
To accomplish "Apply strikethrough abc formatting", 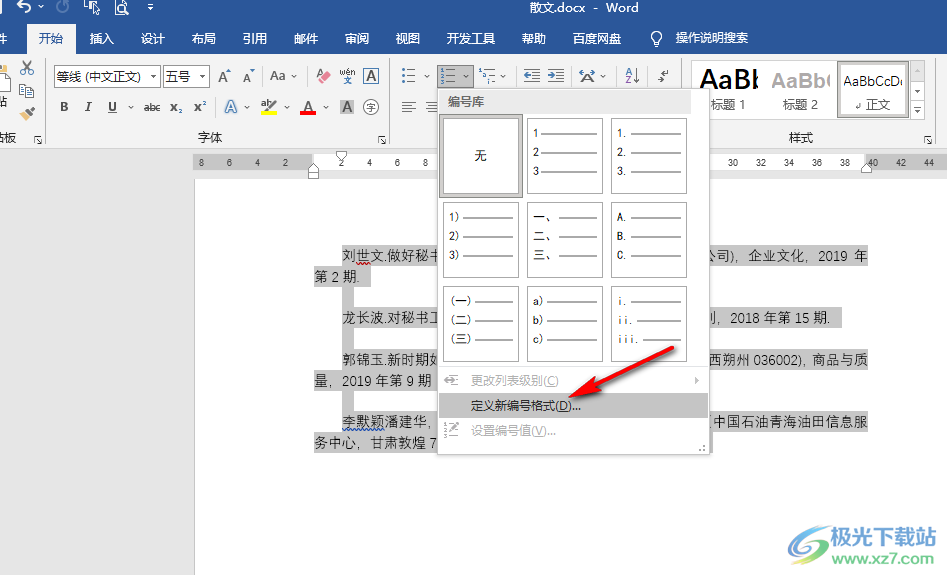I will tap(152, 108).
